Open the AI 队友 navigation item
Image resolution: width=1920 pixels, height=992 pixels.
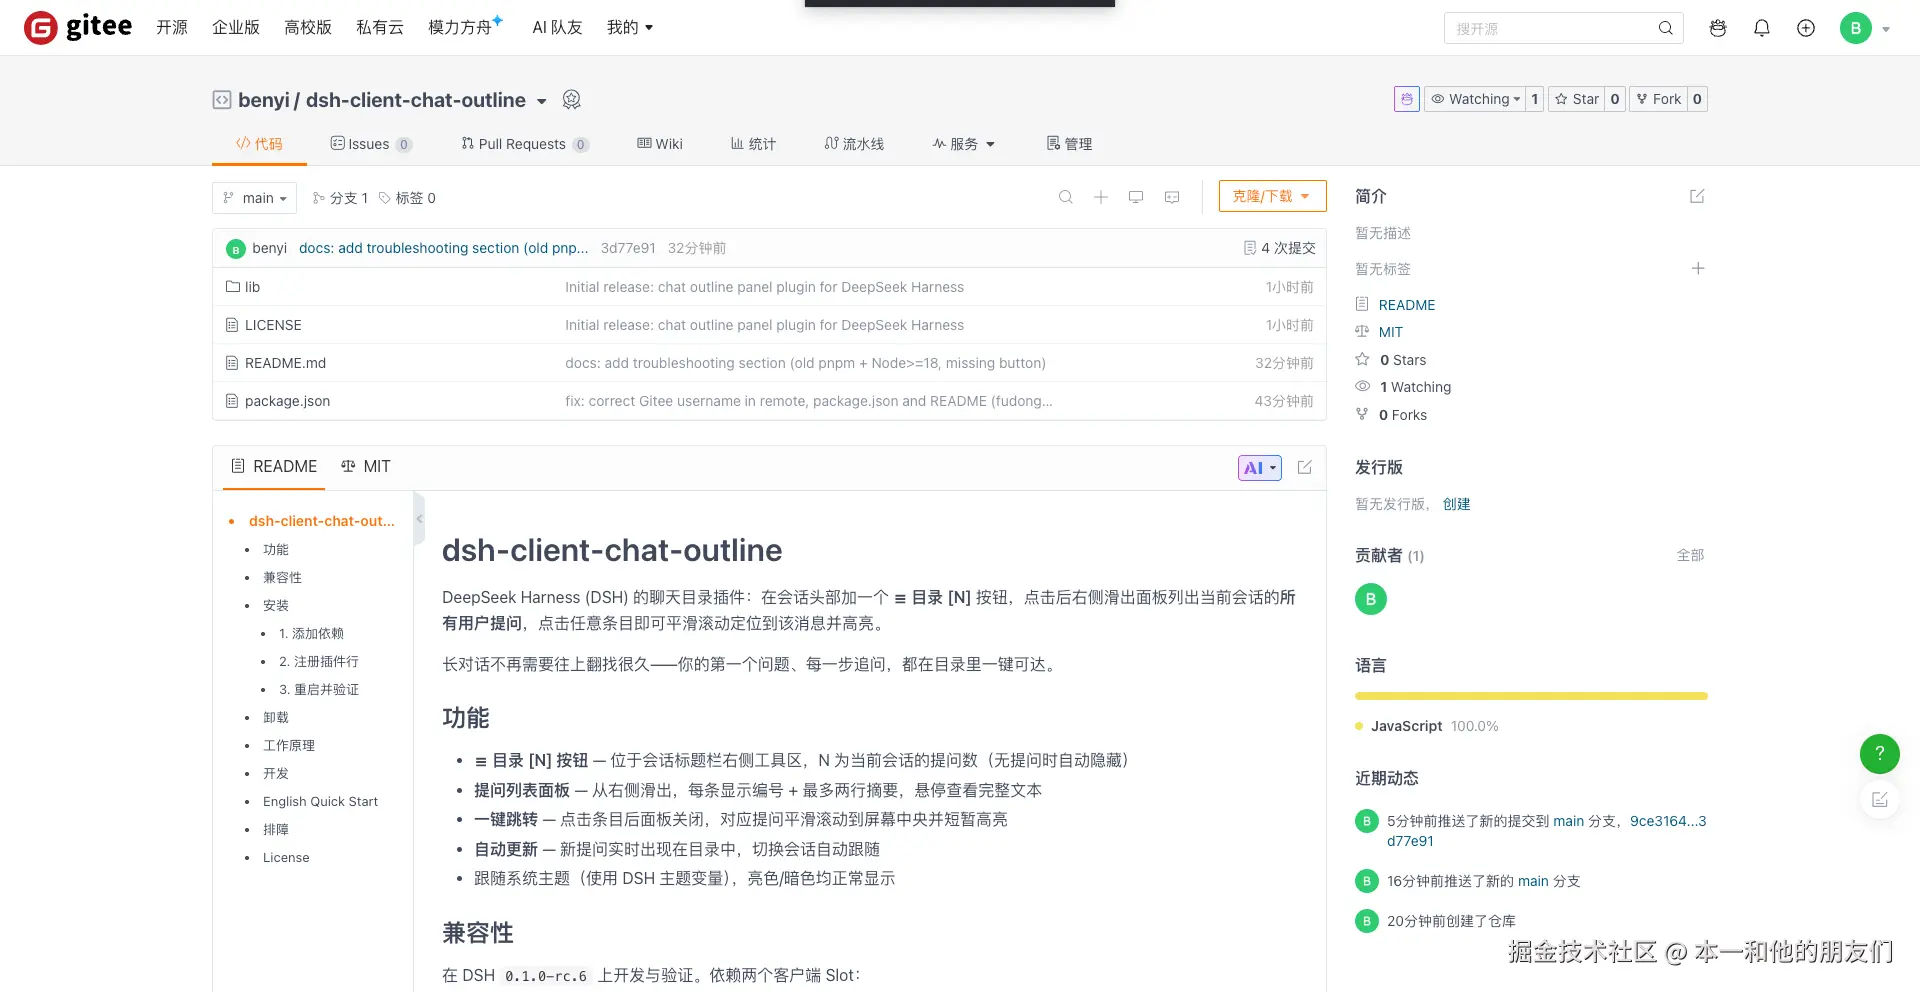557,27
